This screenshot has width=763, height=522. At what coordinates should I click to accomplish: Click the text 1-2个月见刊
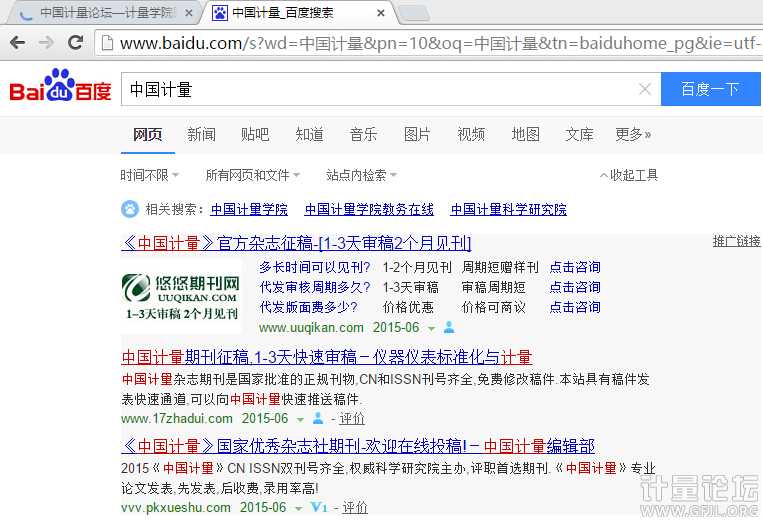tap(418, 267)
